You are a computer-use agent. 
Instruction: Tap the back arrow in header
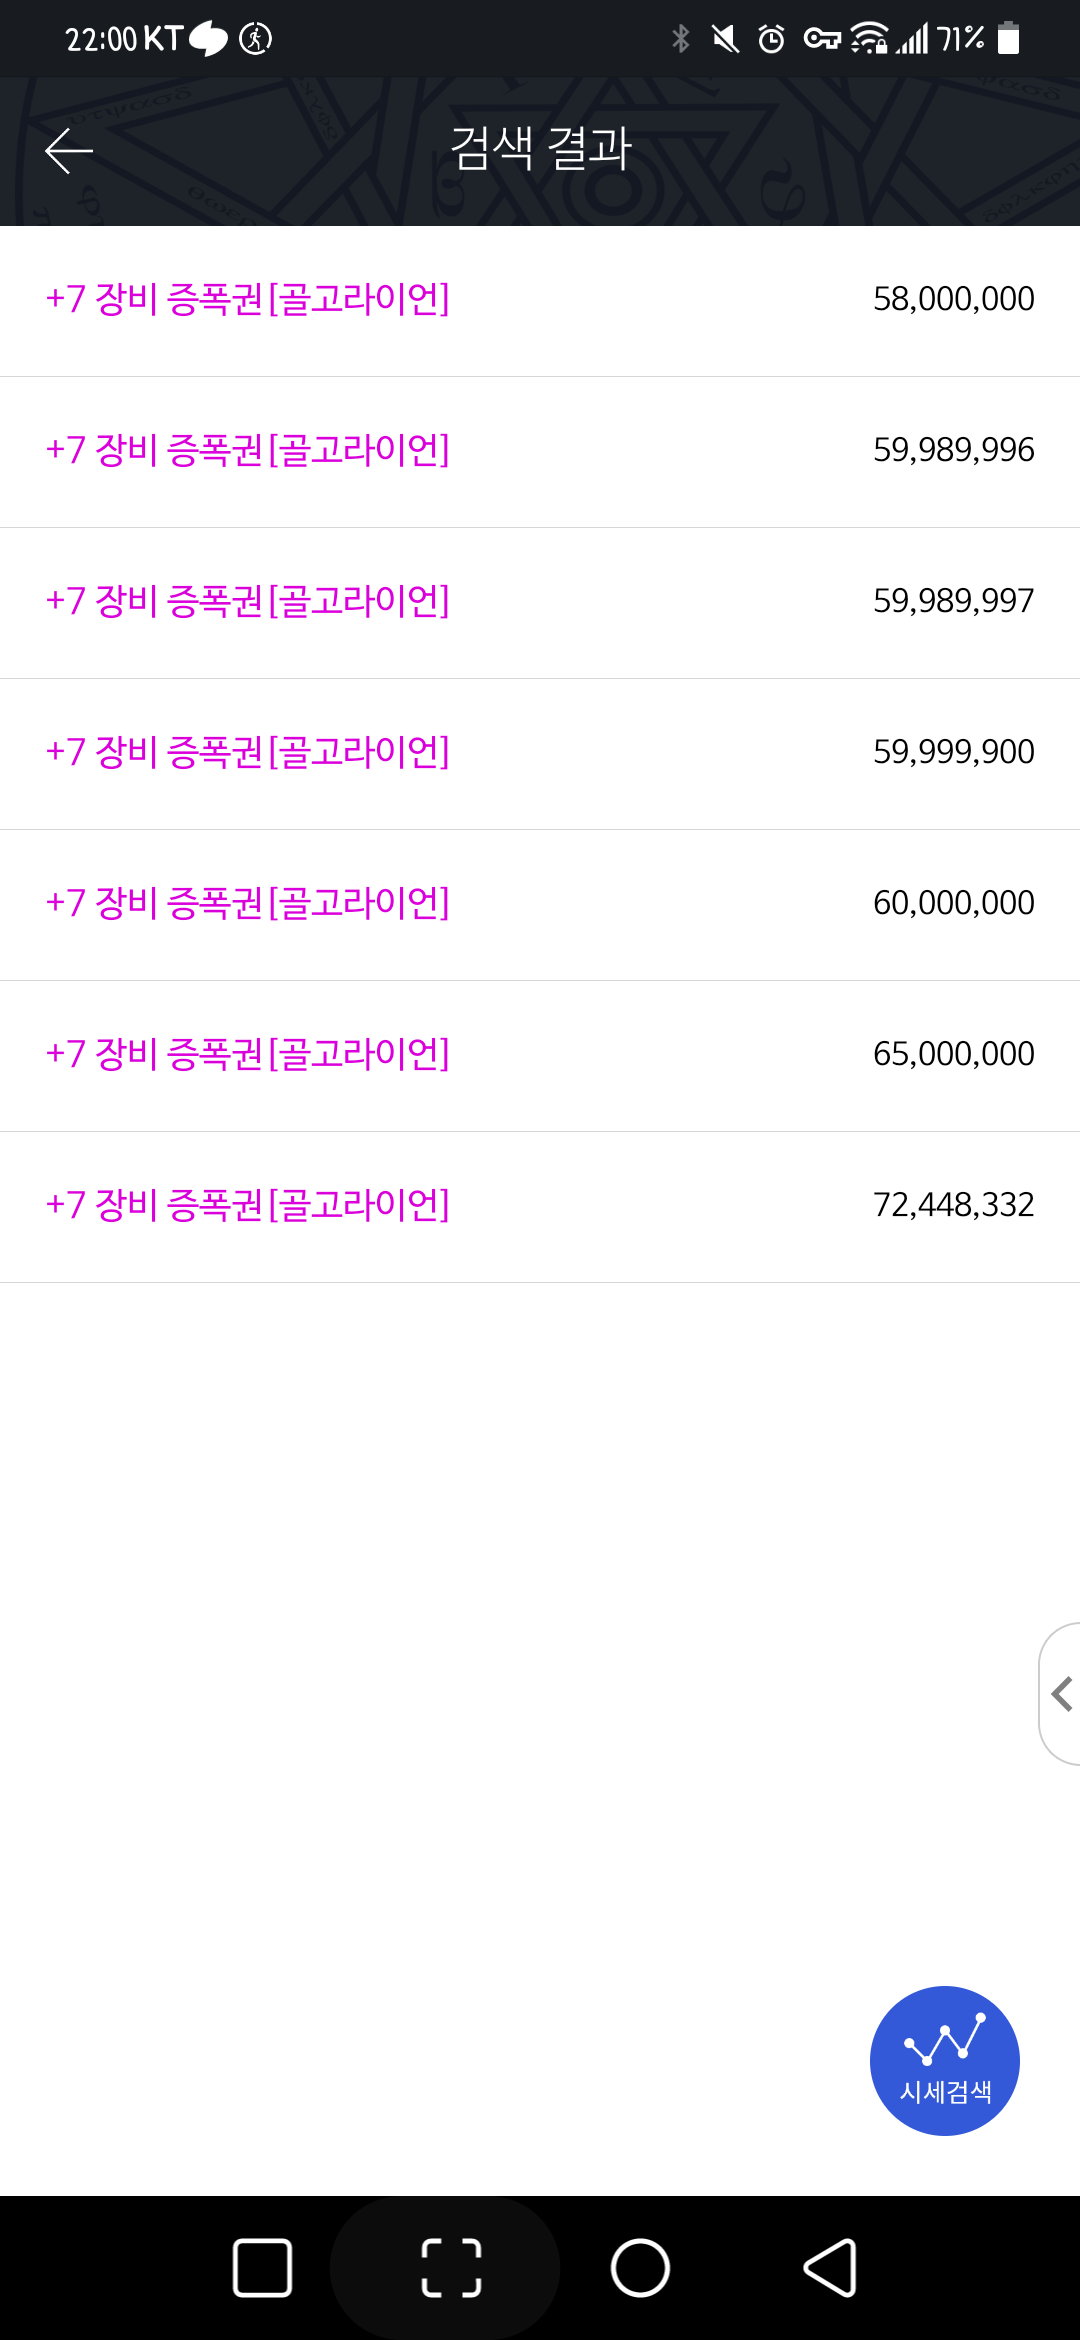pos(69,151)
